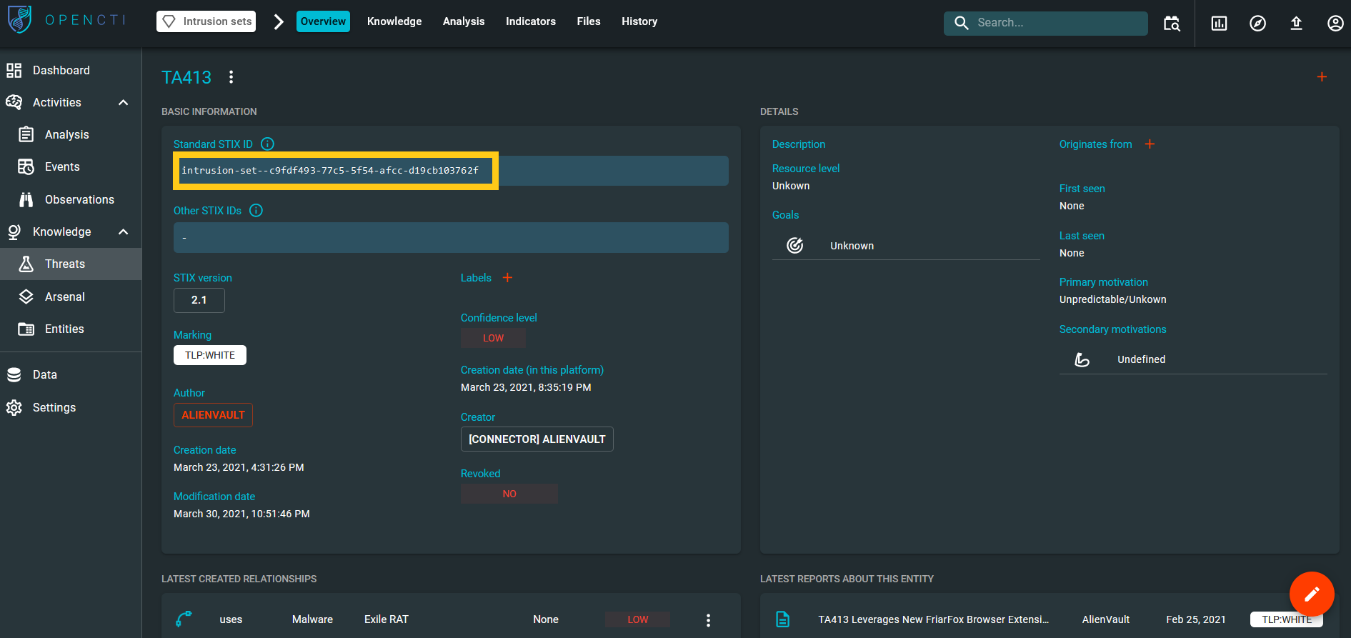Click the Secondary motivations icon
Screen dimensions: 1351x638
1082,359
